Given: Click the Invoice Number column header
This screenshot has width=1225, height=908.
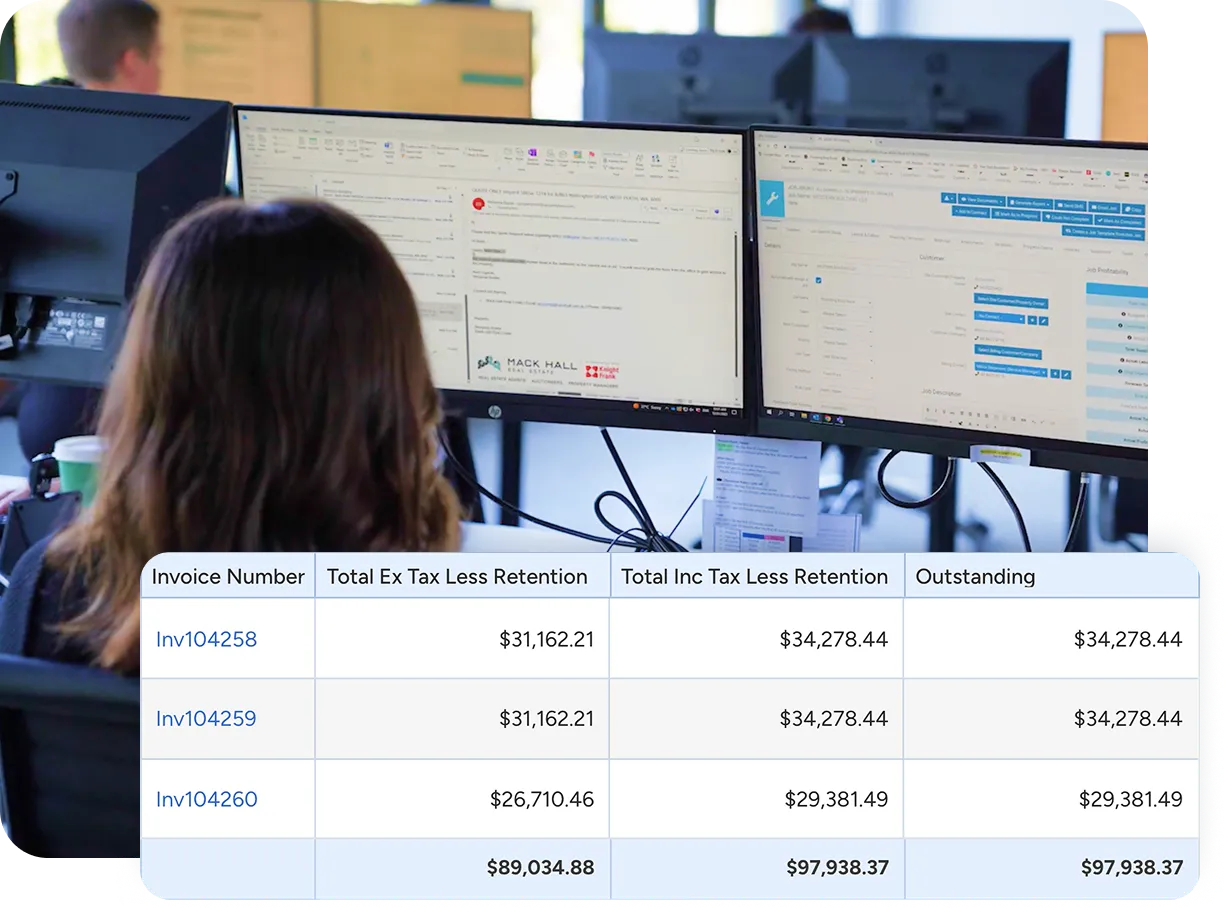Looking at the screenshot, I should click(228, 577).
